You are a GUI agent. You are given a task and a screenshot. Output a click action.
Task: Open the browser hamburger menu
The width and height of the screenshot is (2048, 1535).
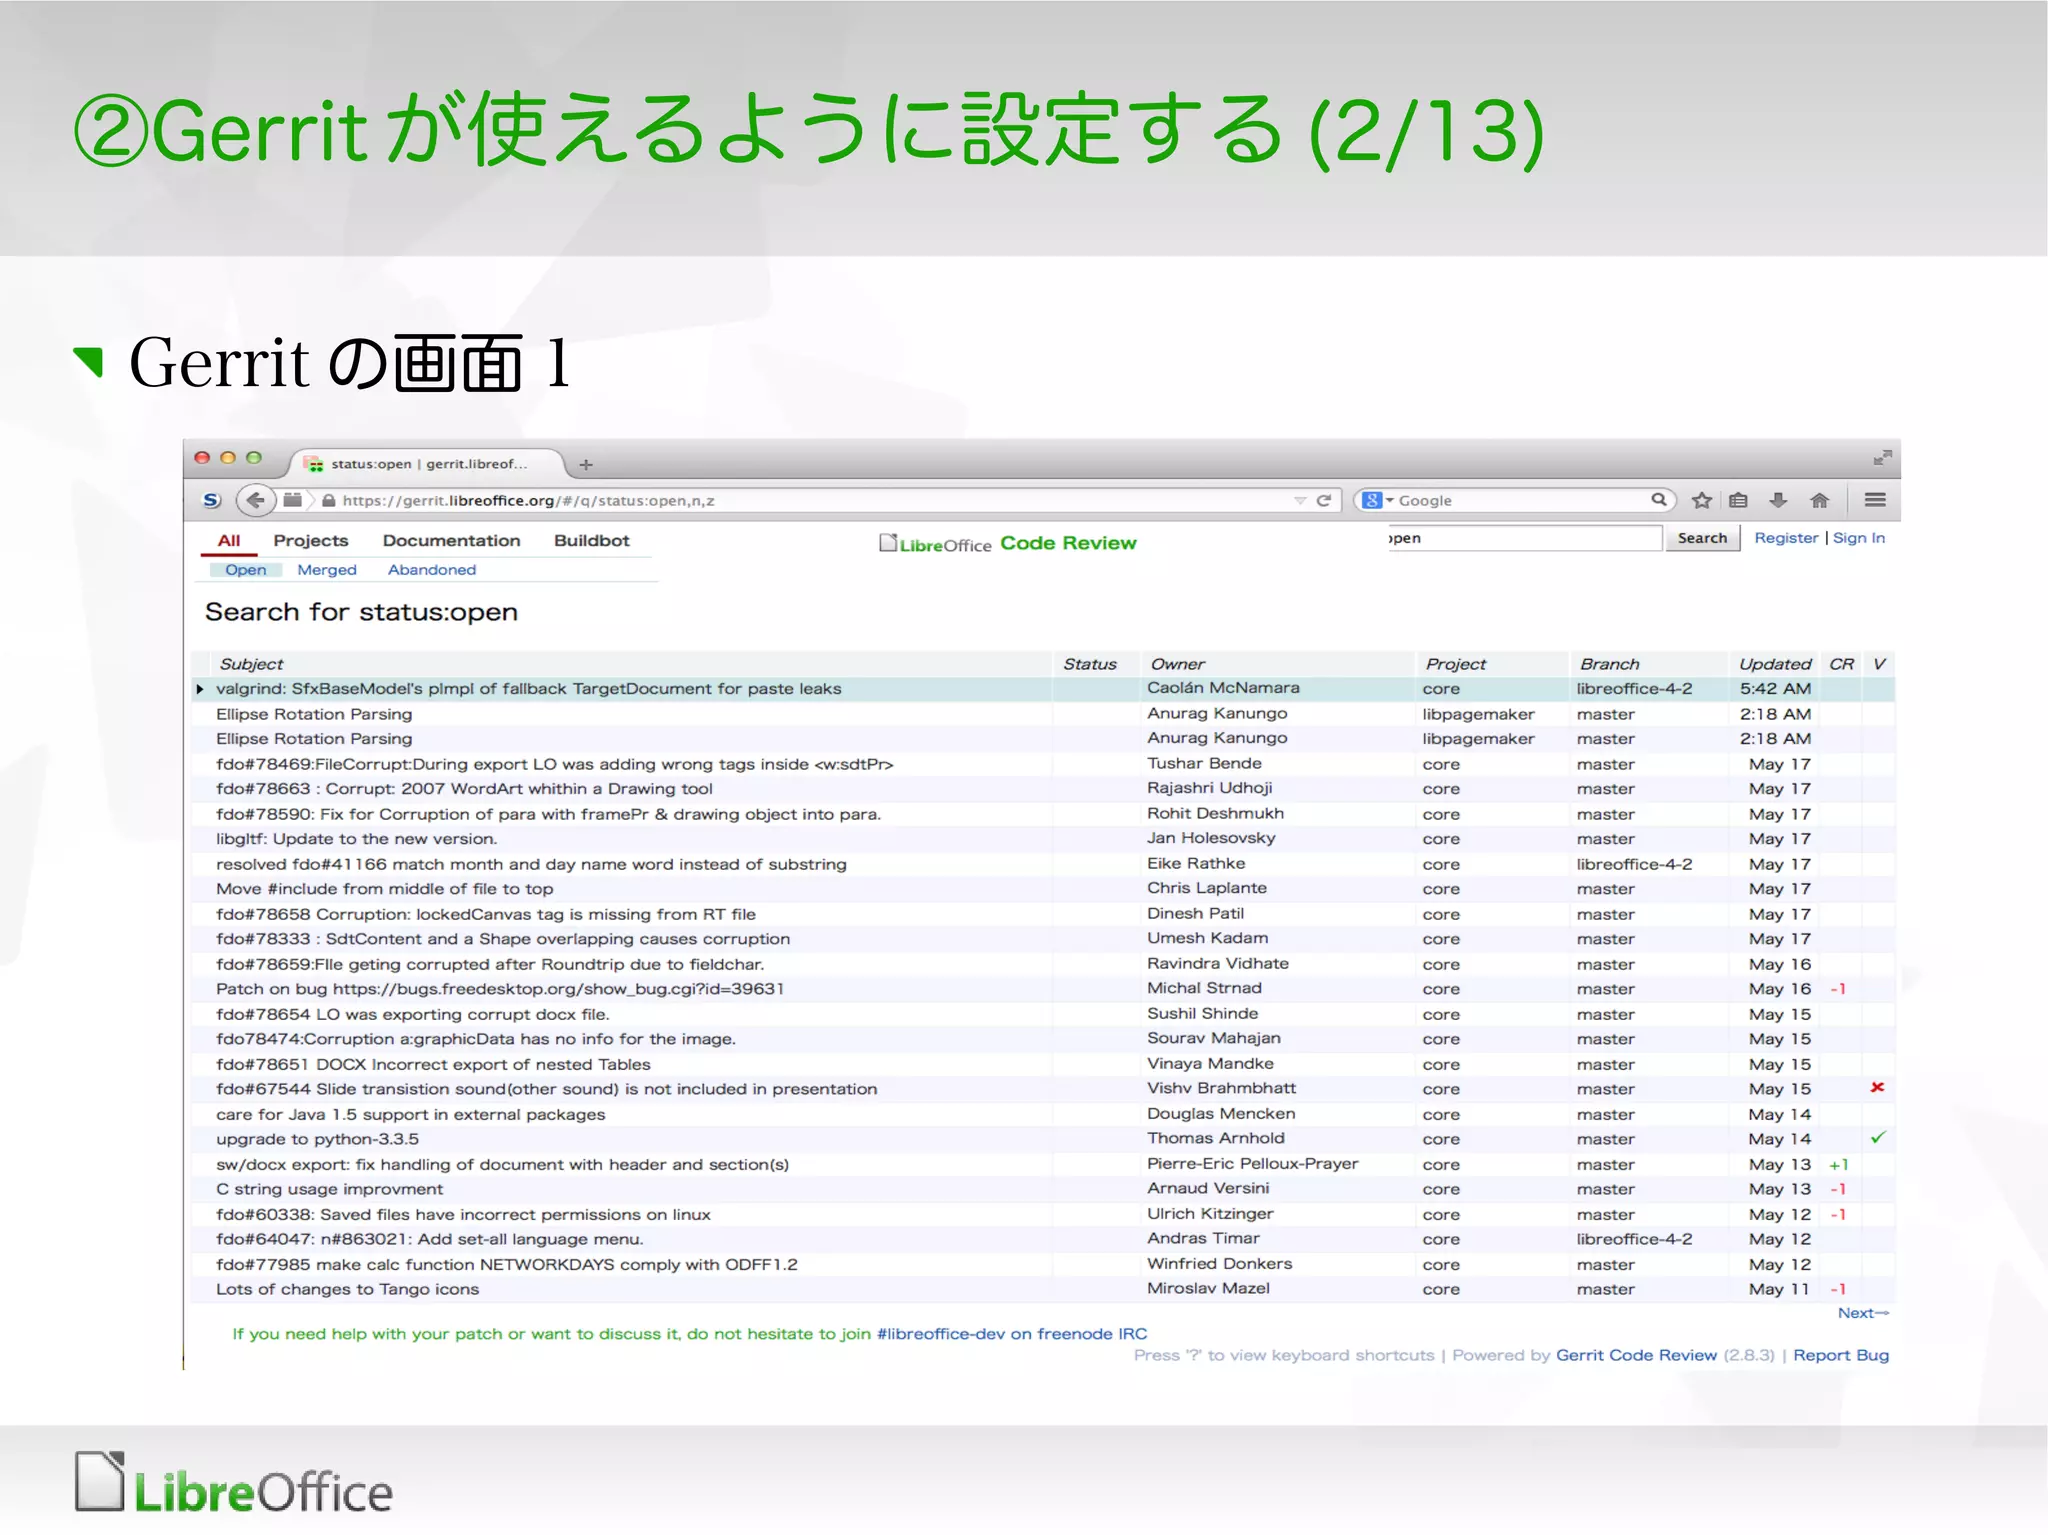click(x=1875, y=500)
